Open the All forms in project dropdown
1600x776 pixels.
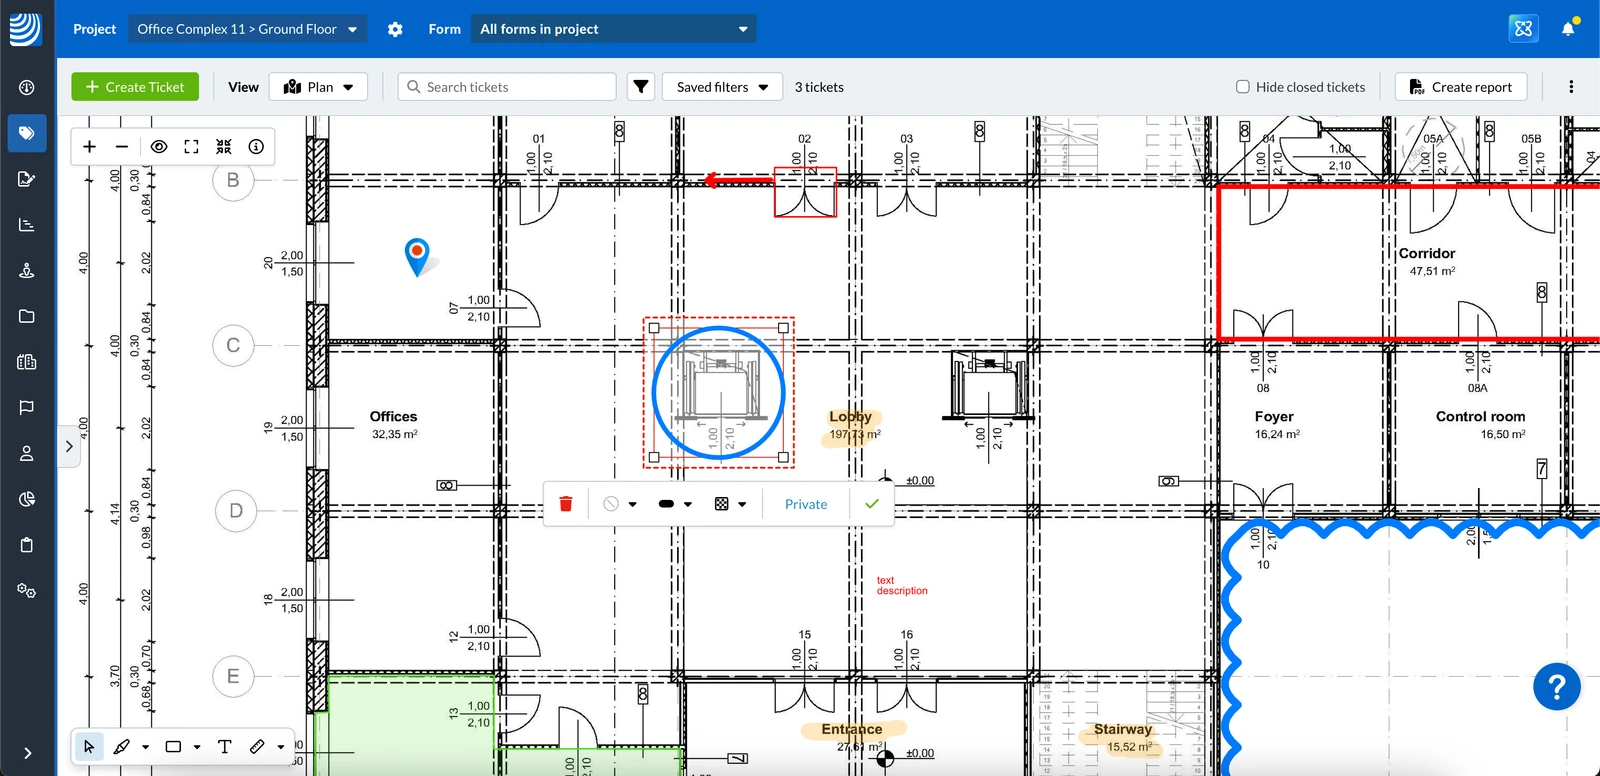coord(614,29)
